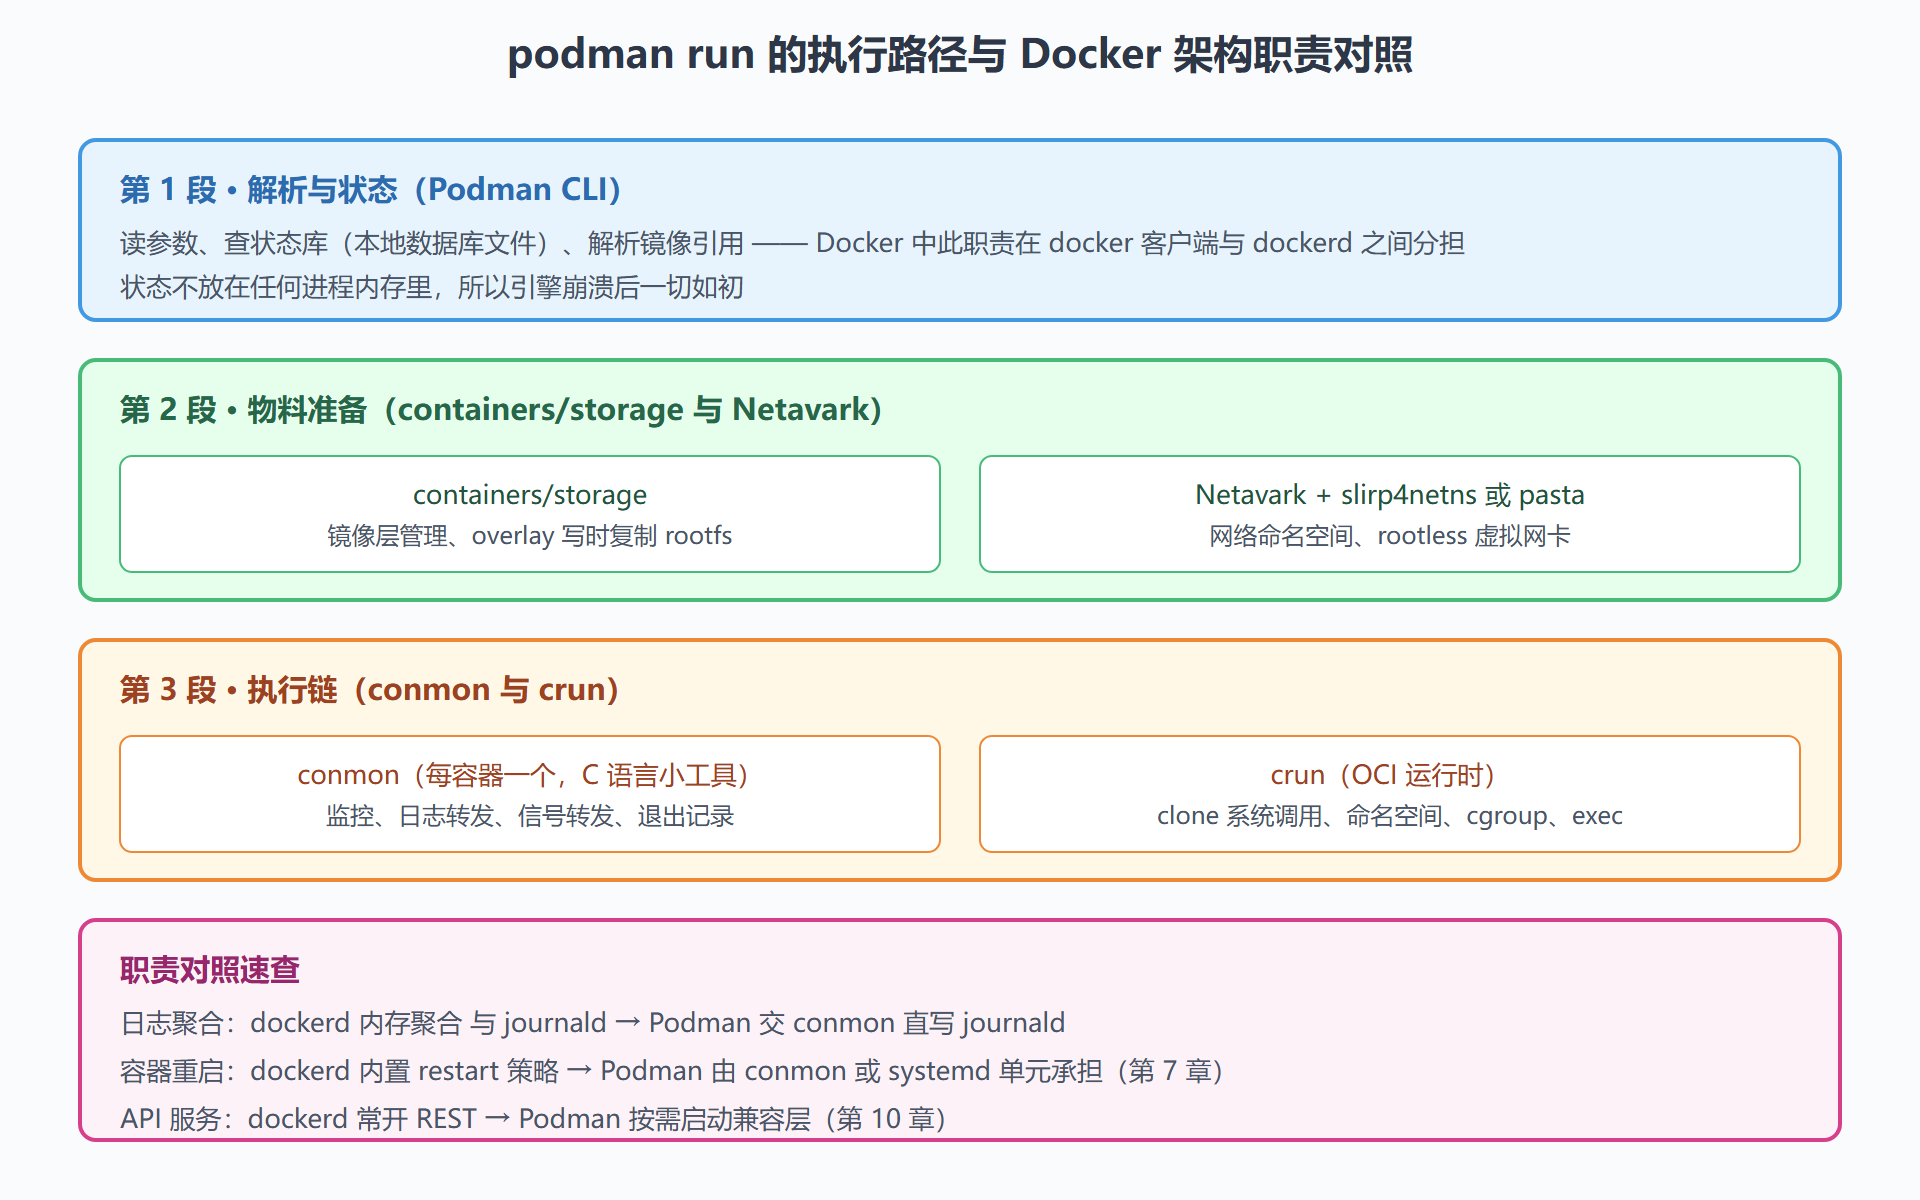This screenshot has height=1200, width=1920.
Task: Click the line about engine crash state persistence
Action: (432, 287)
